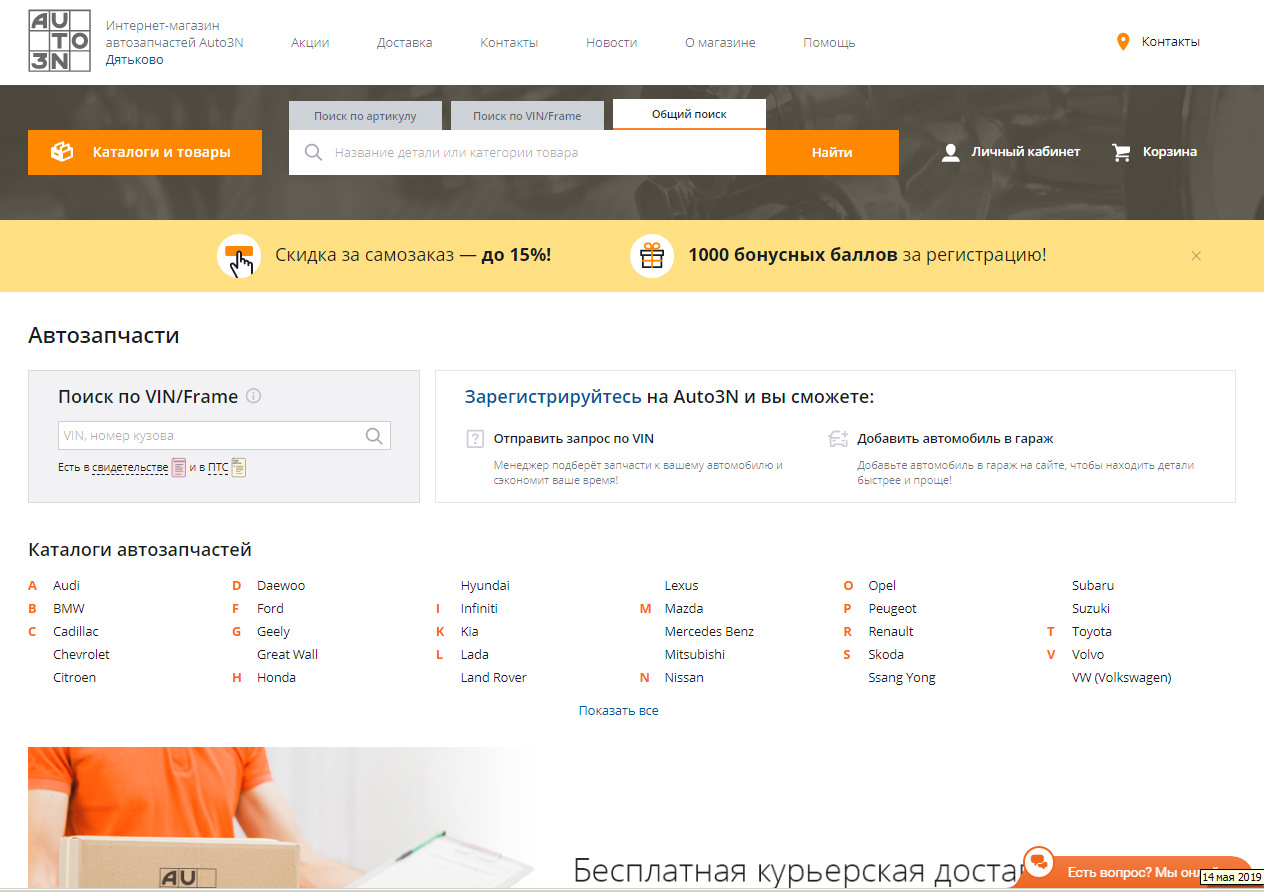
Task: Click the magnifier icon in the main search bar
Action: (313, 152)
